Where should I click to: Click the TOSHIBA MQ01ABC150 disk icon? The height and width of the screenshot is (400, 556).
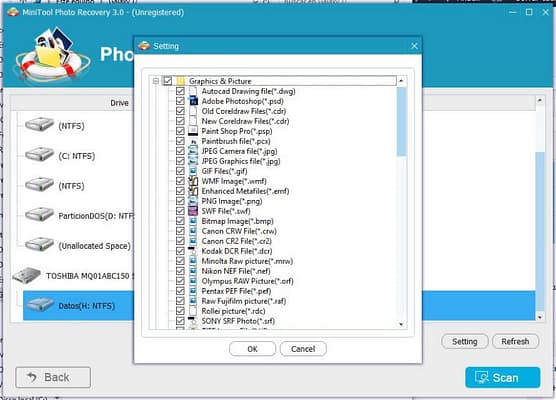(27, 276)
